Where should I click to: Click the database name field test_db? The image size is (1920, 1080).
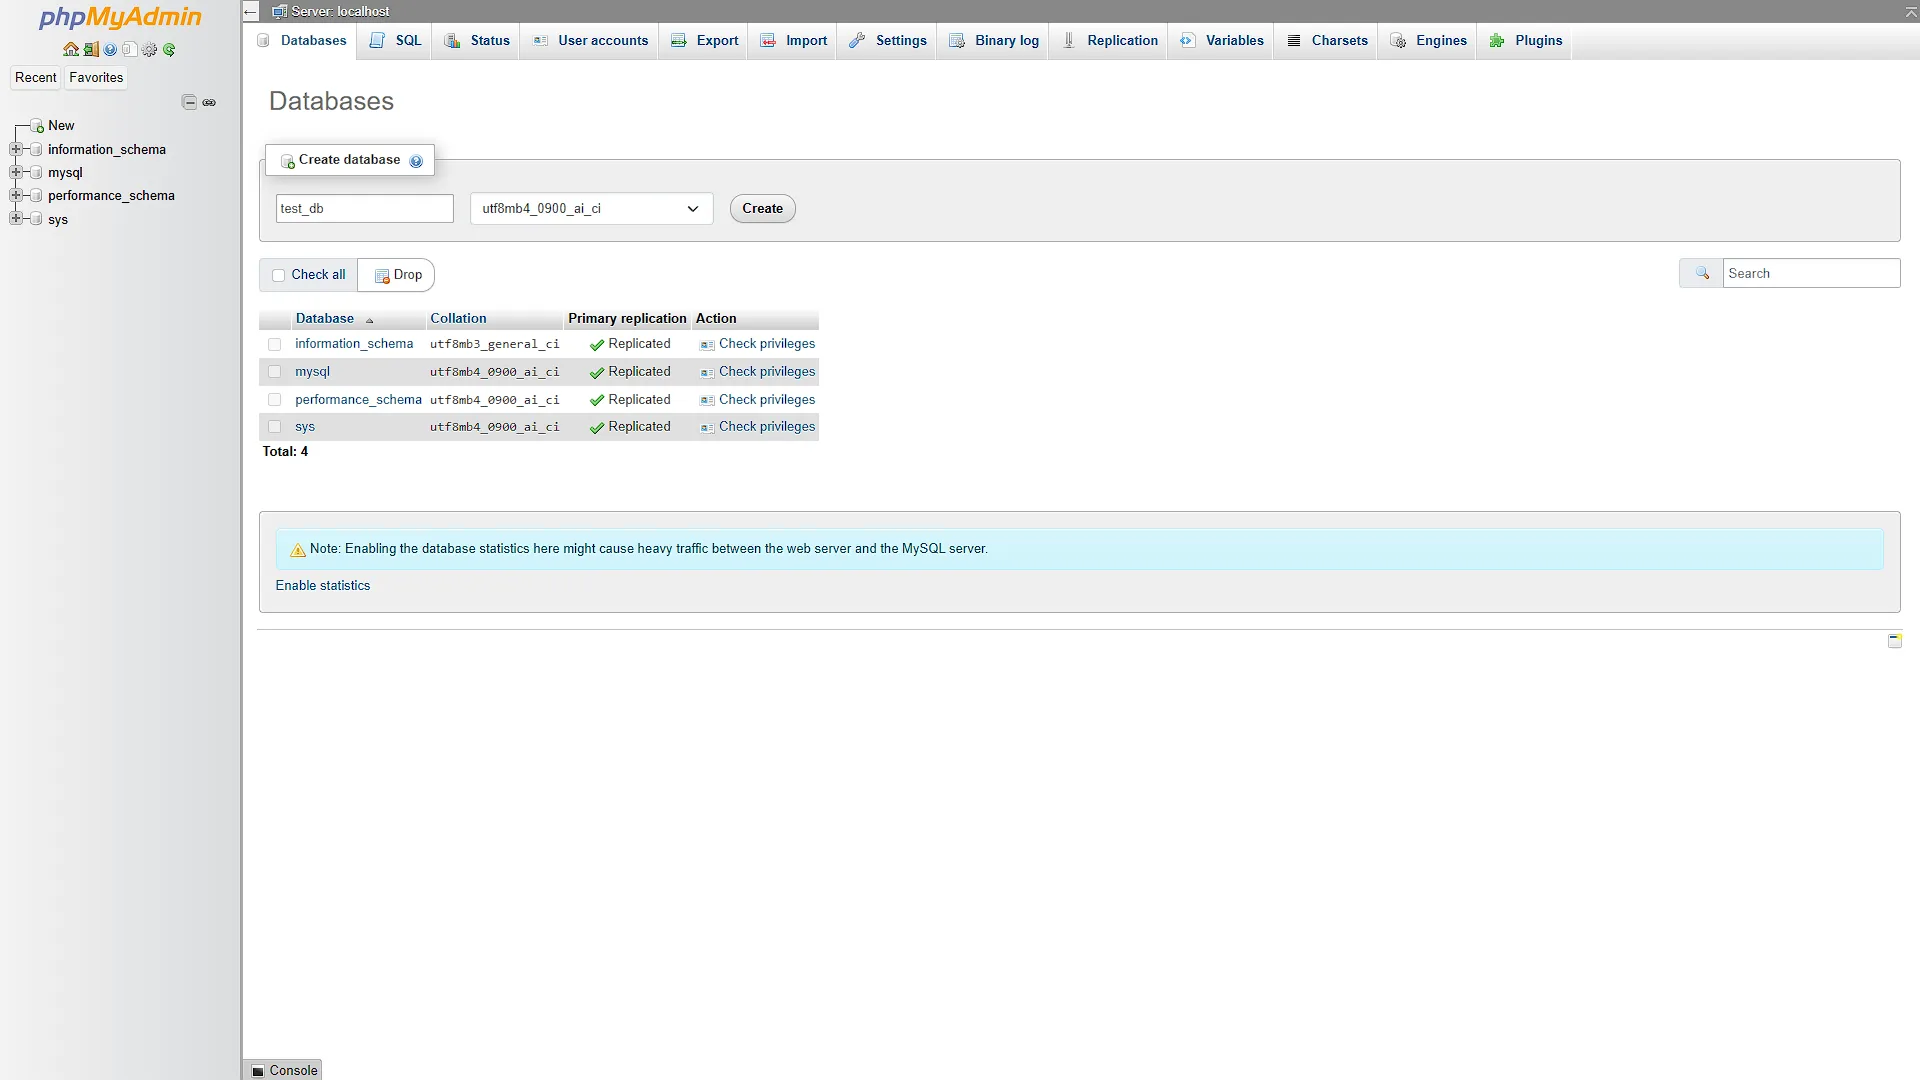coord(365,209)
